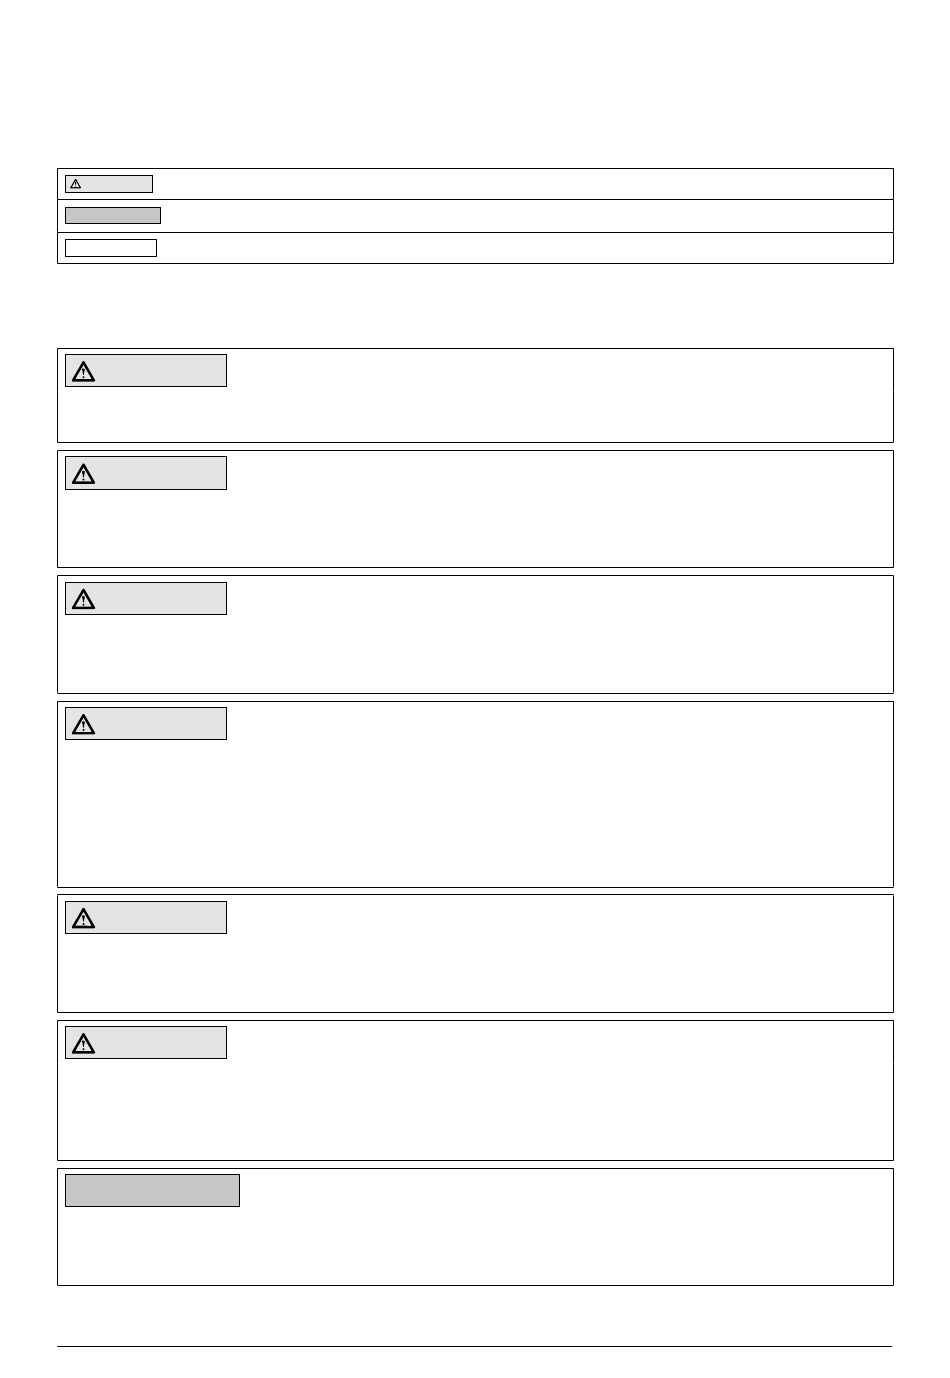Viewport: 950px width, 1378px height.
Task: Click the light gray label bar in the sixth warning box
Action: [x=146, y=1042]
